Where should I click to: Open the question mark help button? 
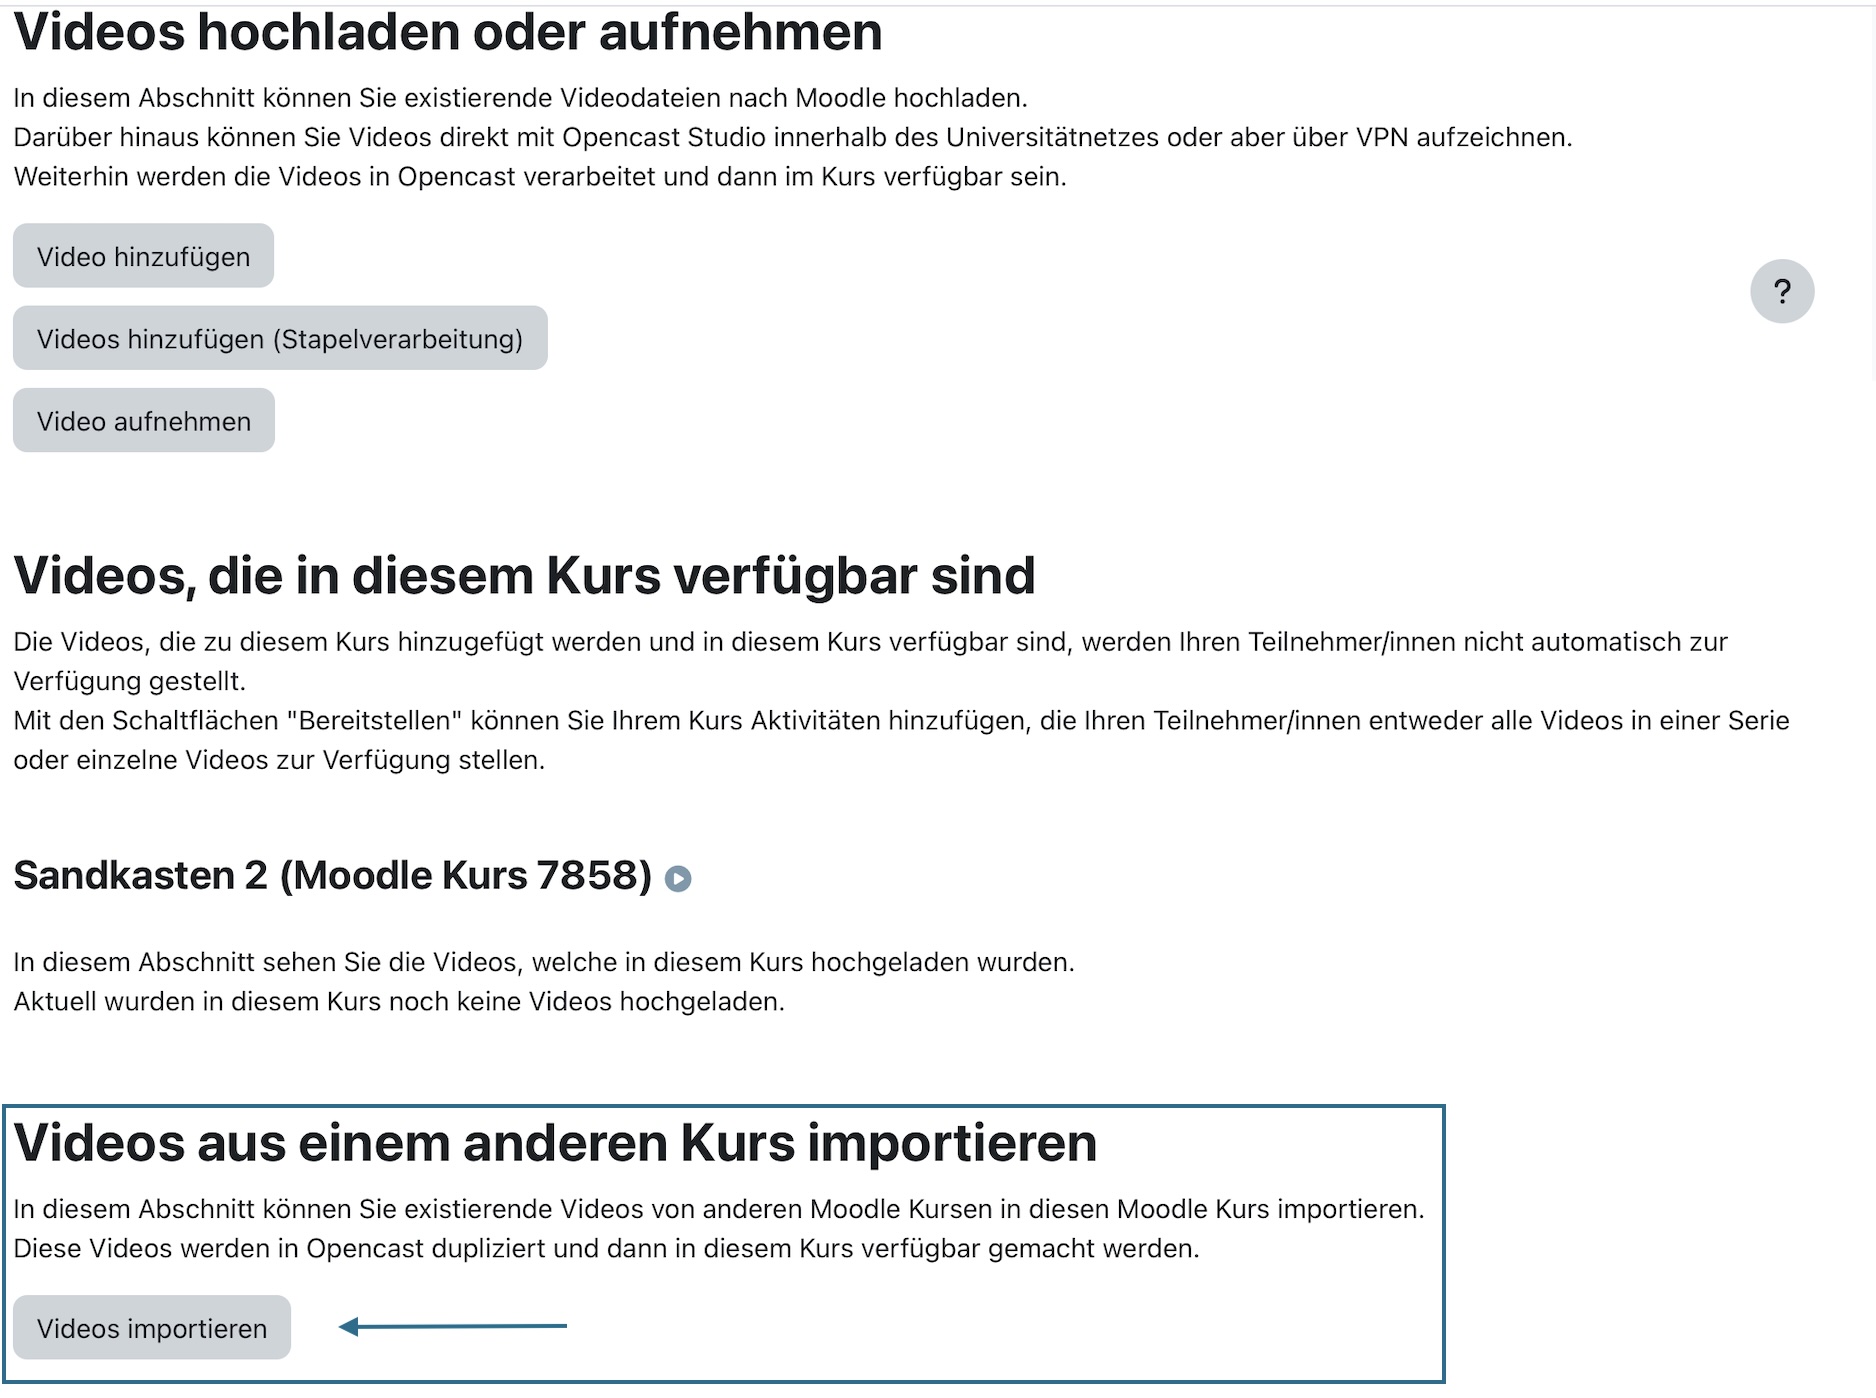(x=1782, y=291)
